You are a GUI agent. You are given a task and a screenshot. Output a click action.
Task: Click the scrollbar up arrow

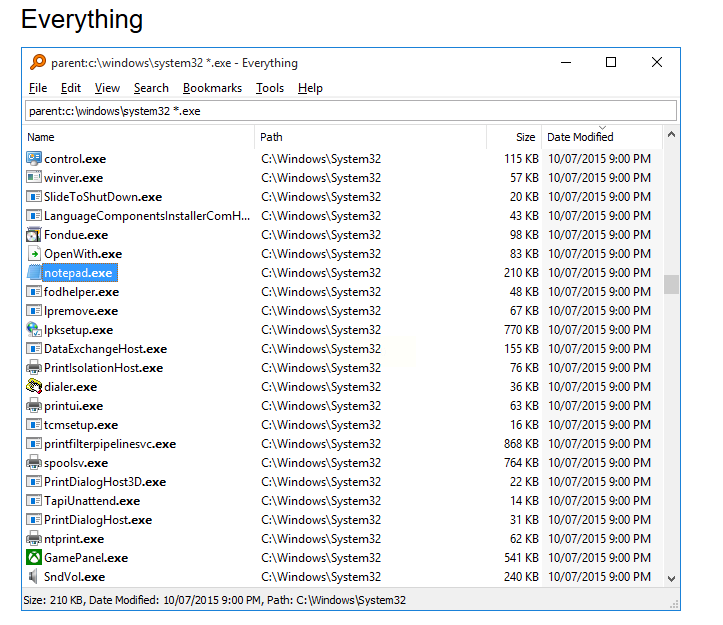671,136
